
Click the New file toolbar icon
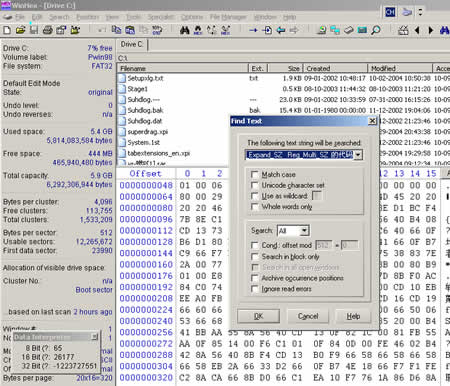click(7, 30)
